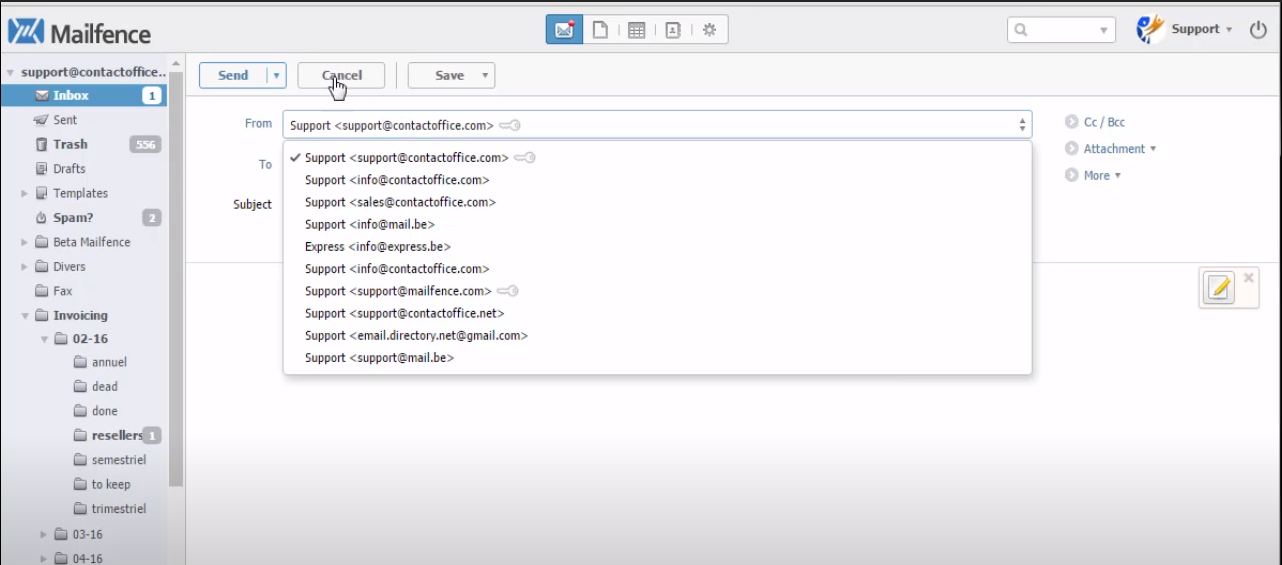Viewport: 1282px width, 565px height.
Task: Click the power logout icon
Action: pyautogui.click(x=1258, y=30)
